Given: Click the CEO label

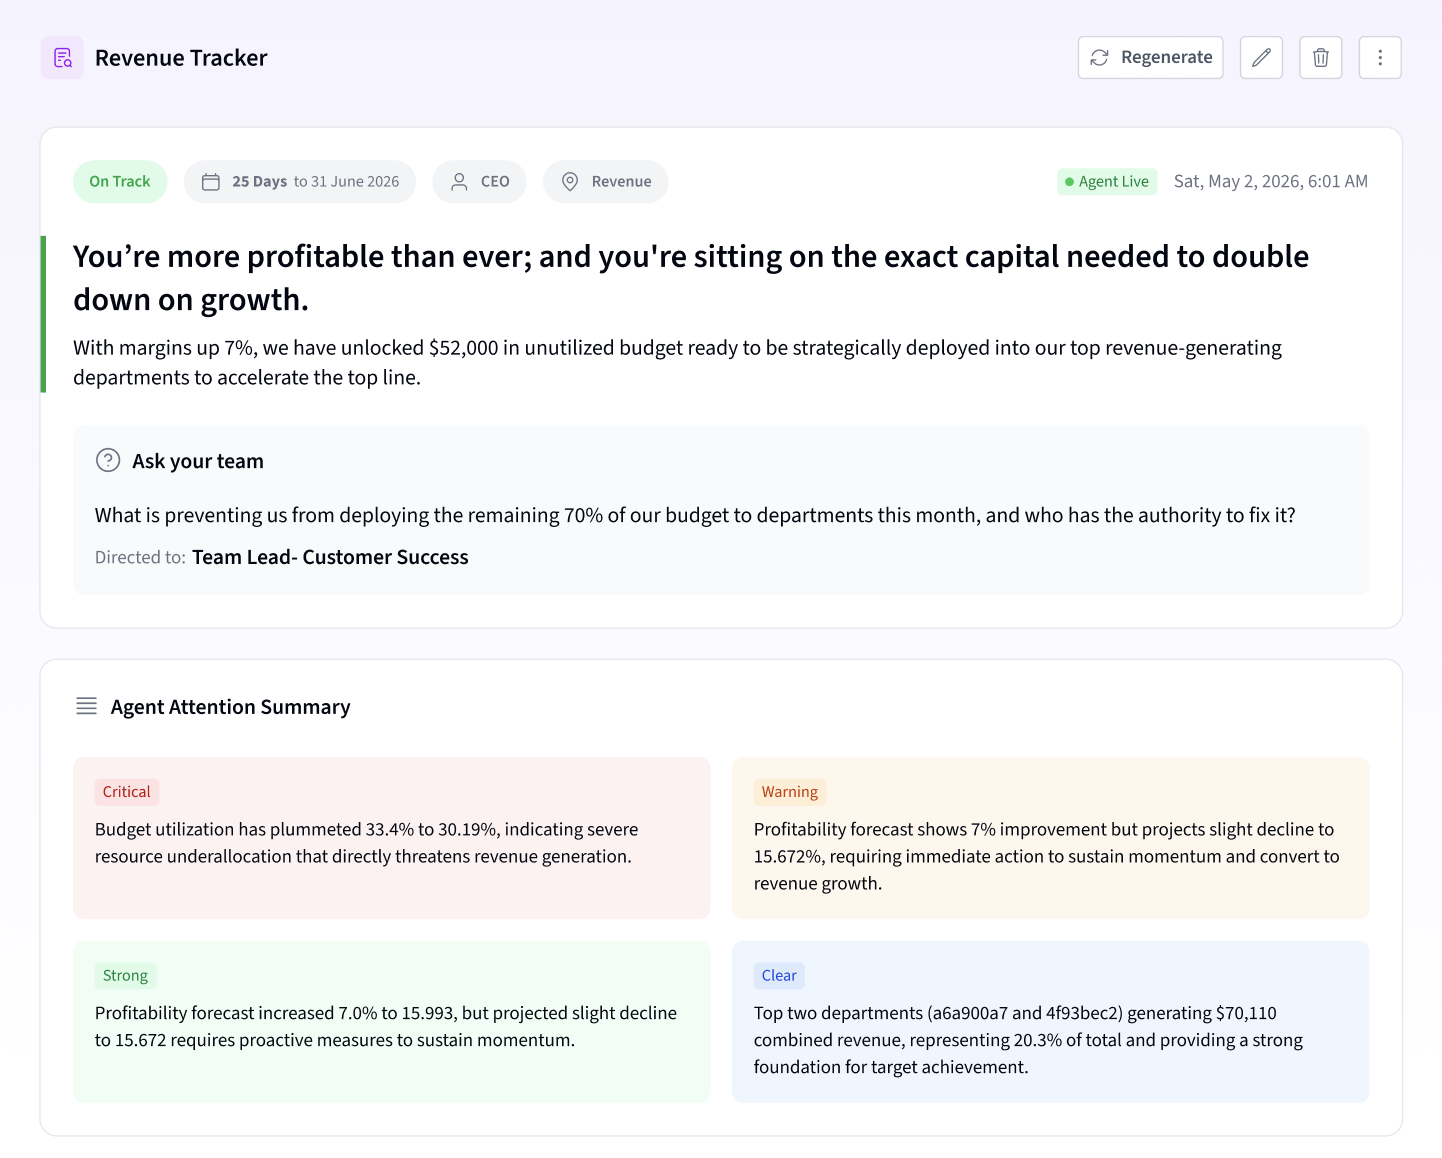Looking at the screenshot, I should [495, 181].
